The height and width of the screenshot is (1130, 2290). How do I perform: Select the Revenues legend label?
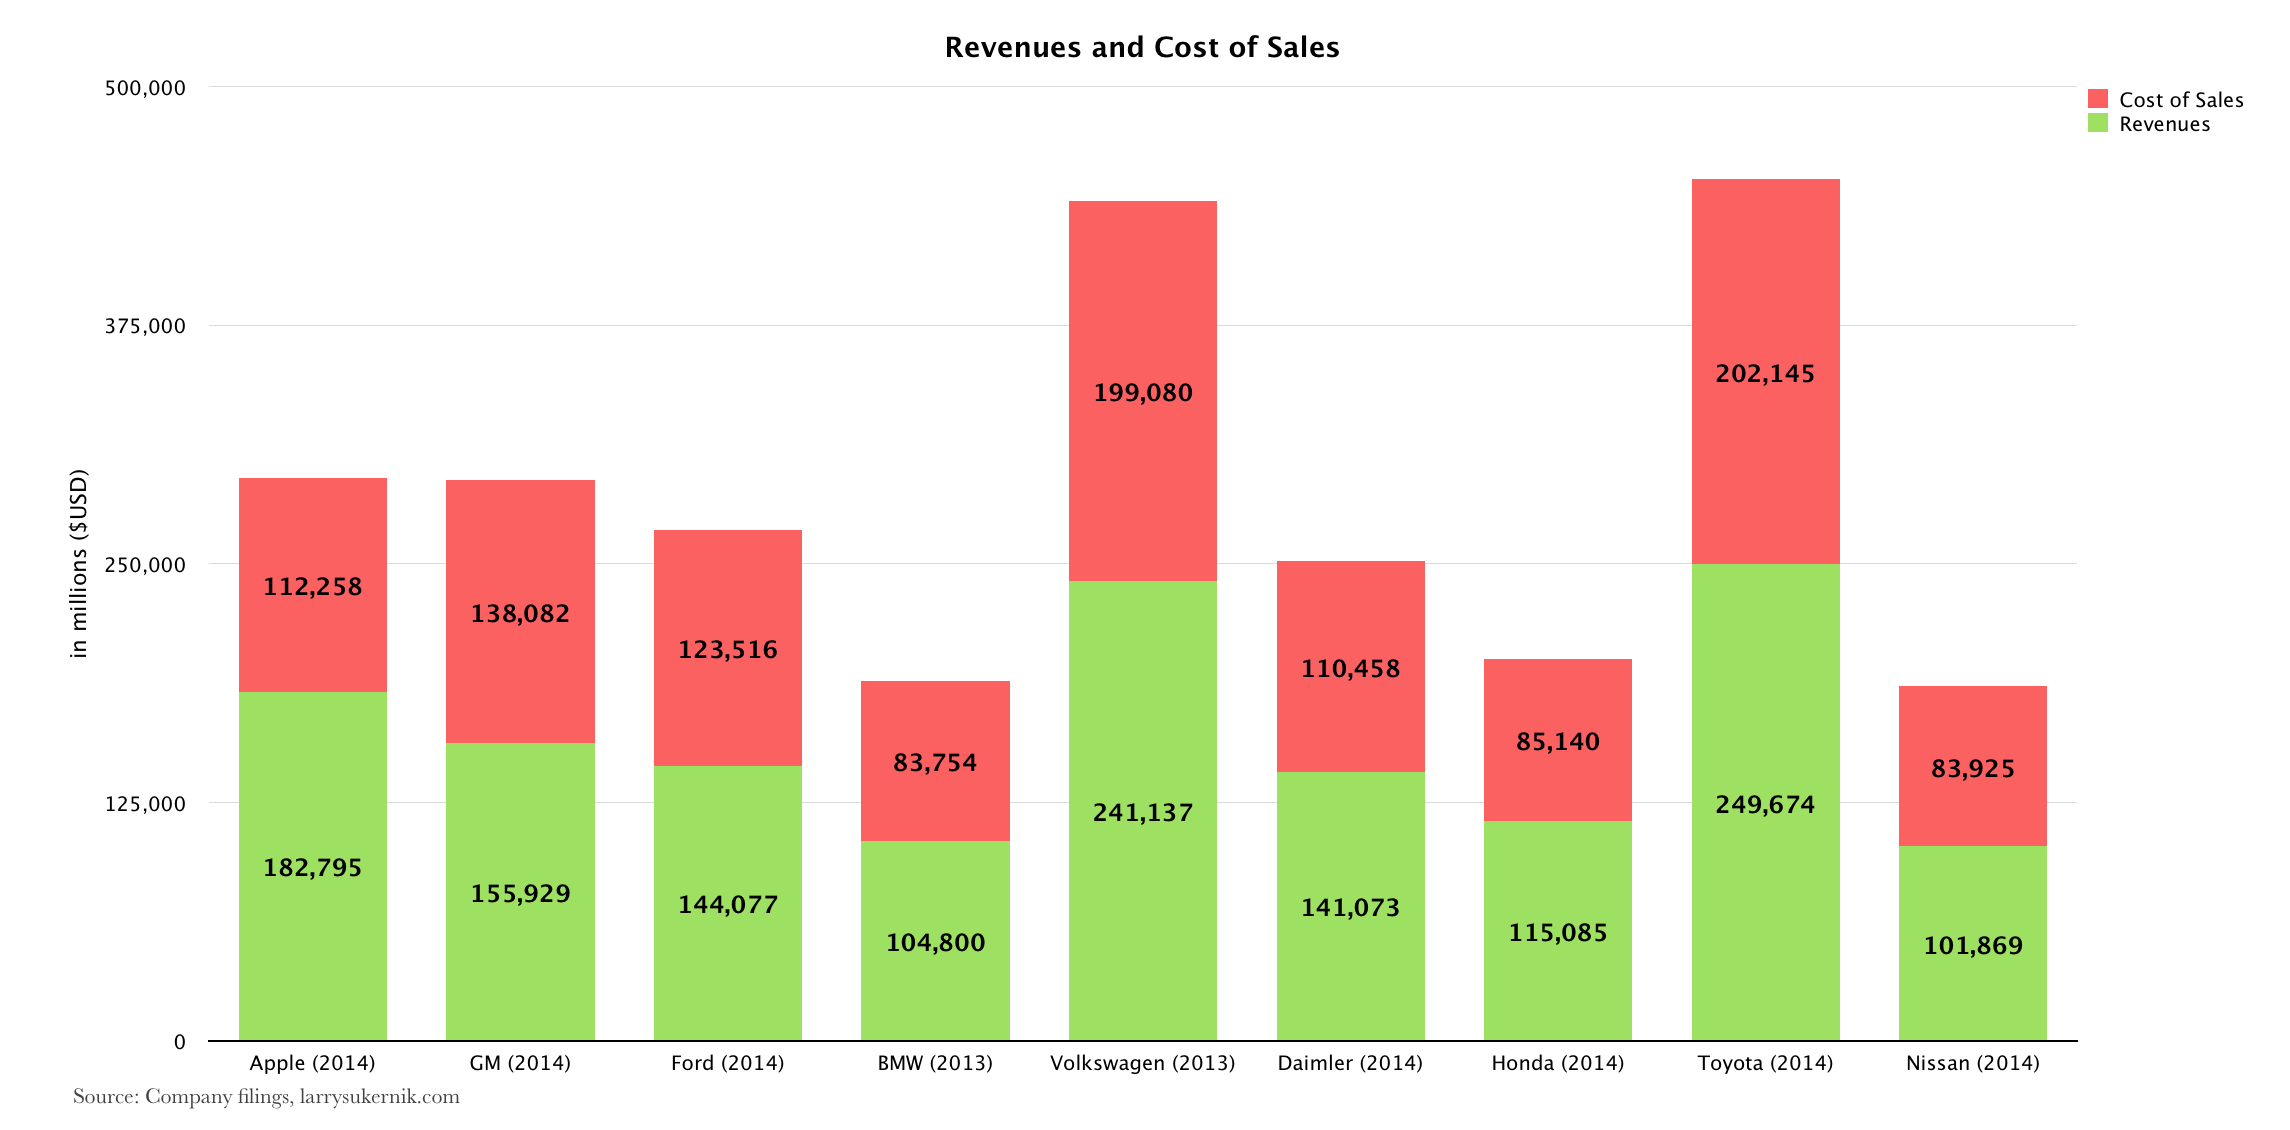click(2164, 124)
